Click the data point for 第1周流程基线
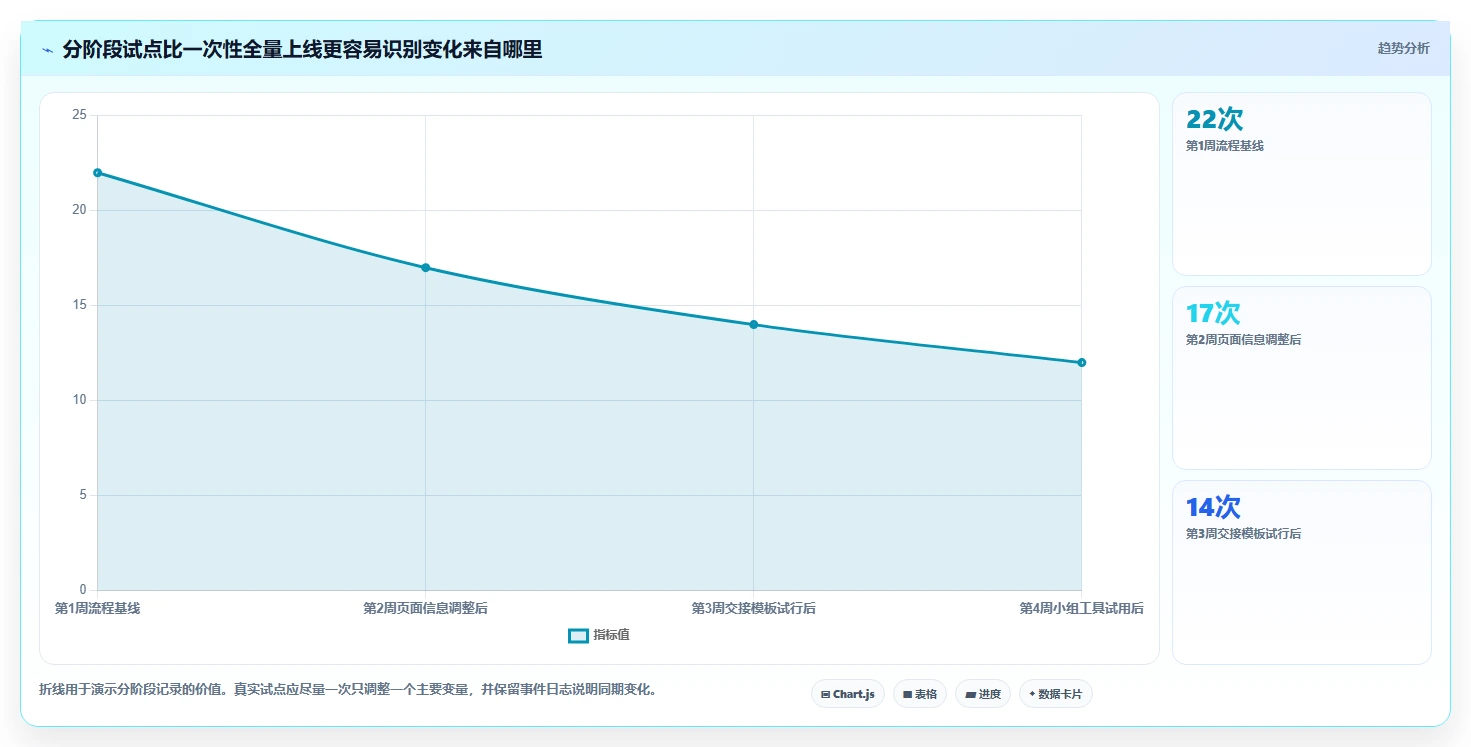The image size is (1471, 747). click(98, 173)
